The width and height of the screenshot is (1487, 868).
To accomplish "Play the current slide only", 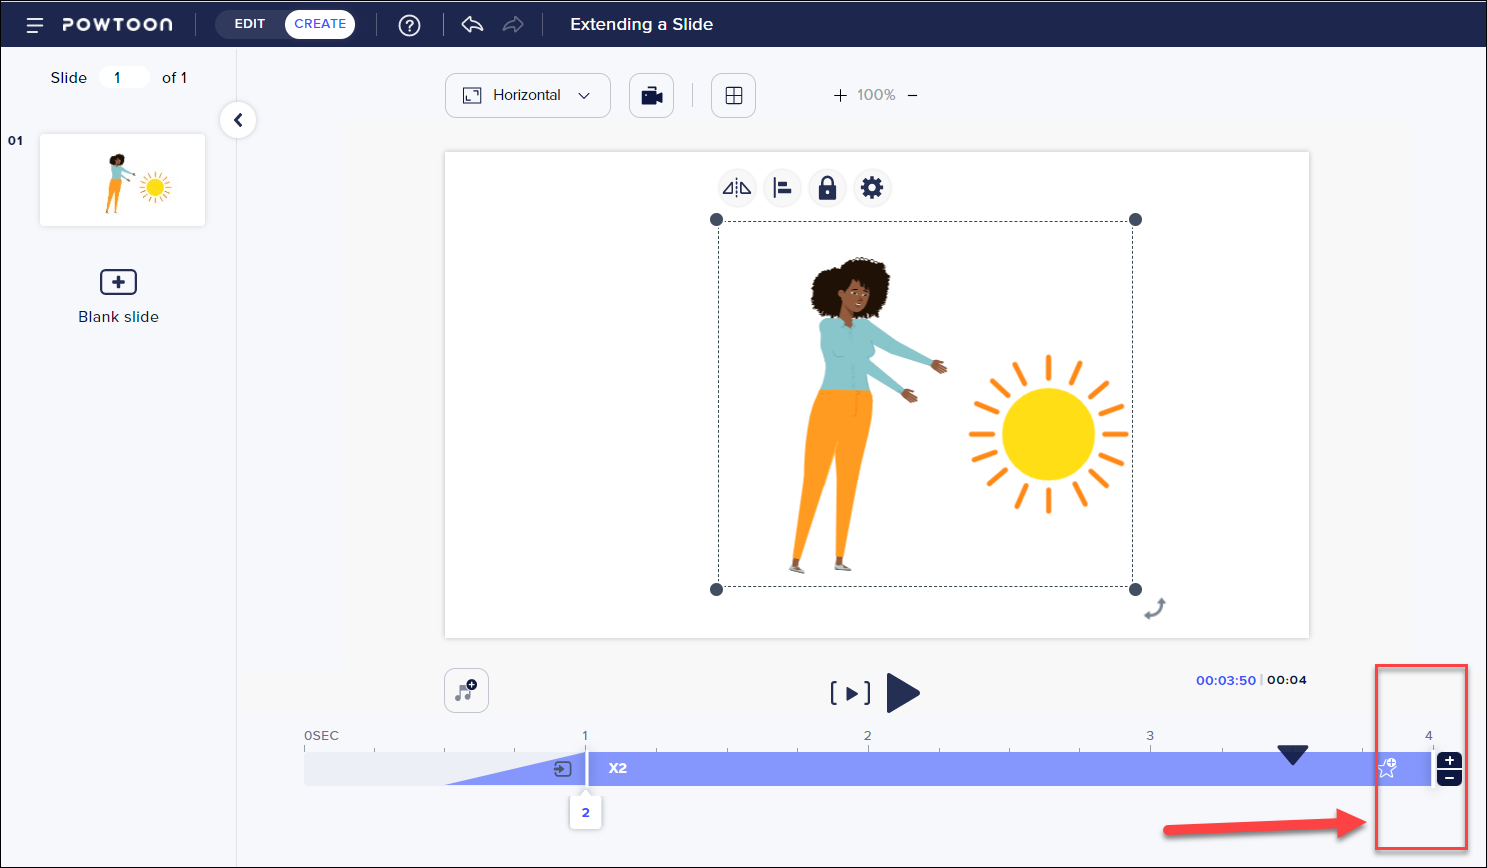I will pyautogui.click(x=850, y=693).
